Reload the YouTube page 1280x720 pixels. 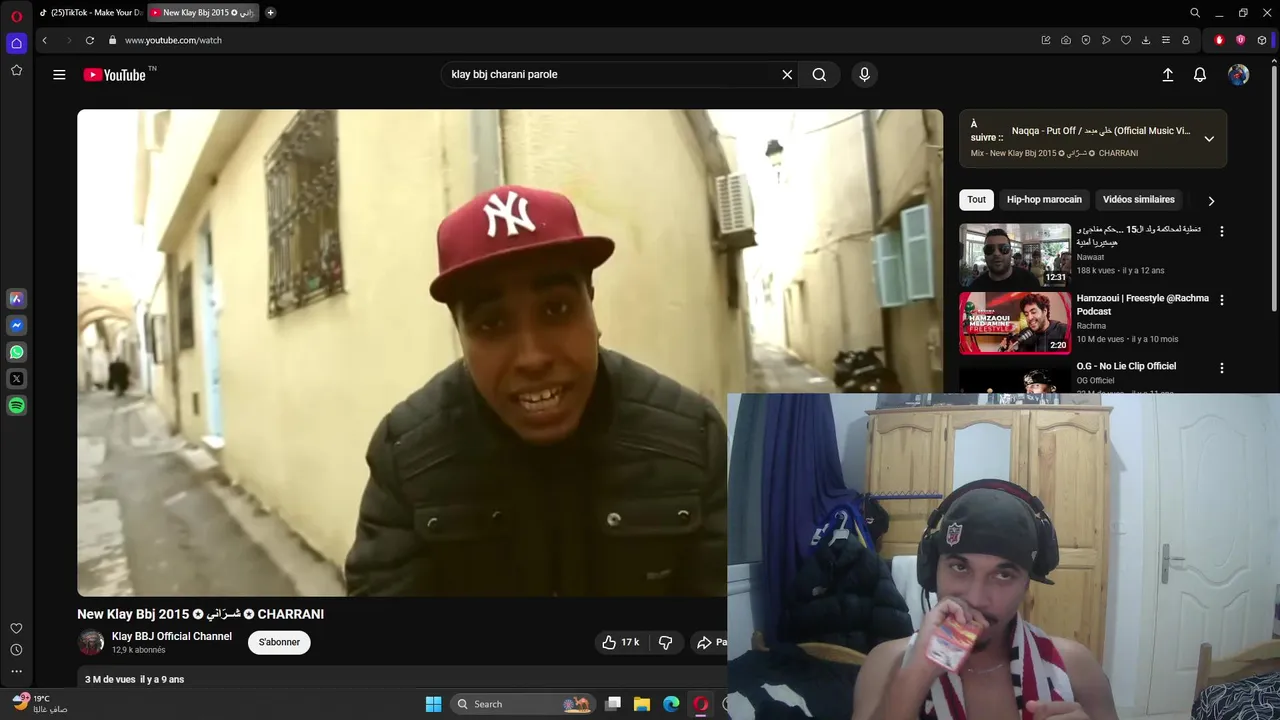tap(90, 40)
